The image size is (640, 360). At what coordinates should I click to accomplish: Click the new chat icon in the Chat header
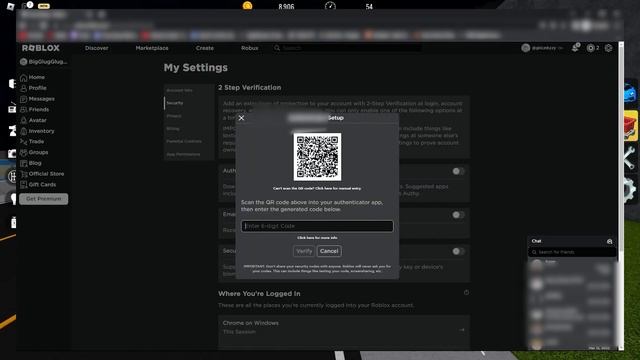609,242
